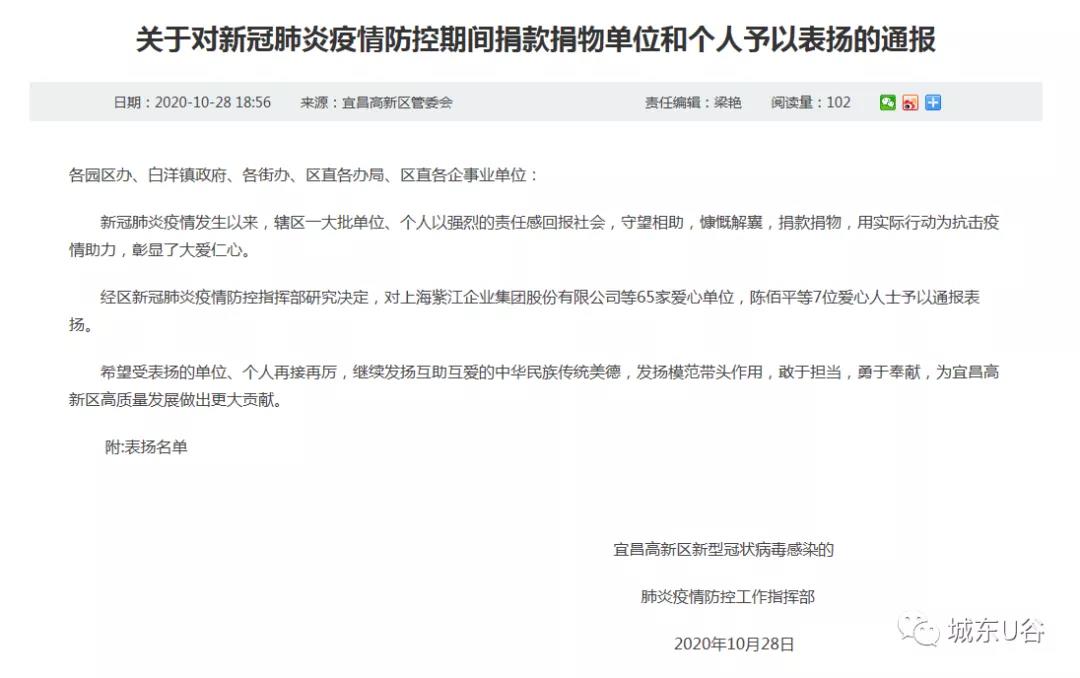Screen dimensions: 1080x678
Task: Share article via the red Weibo icon
Action: tap(910, 103)
